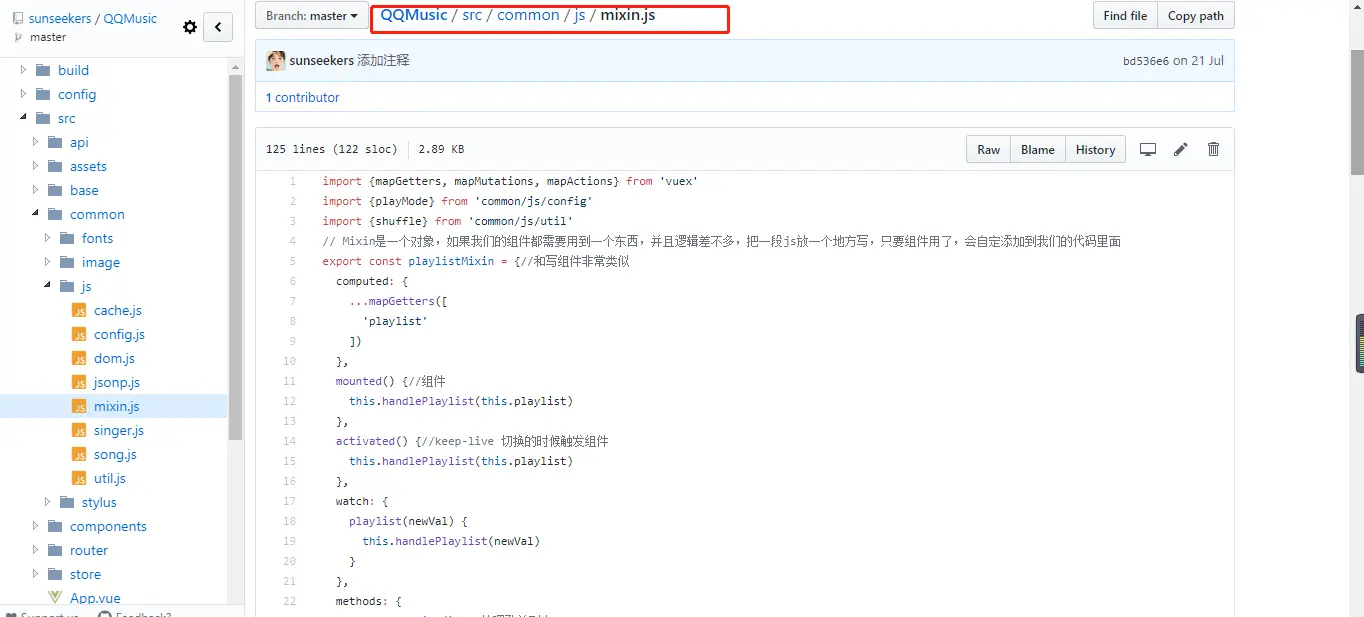Delete this file with trash icon
This screenshot has width=1364, height=617.
tap(1213, 149)
